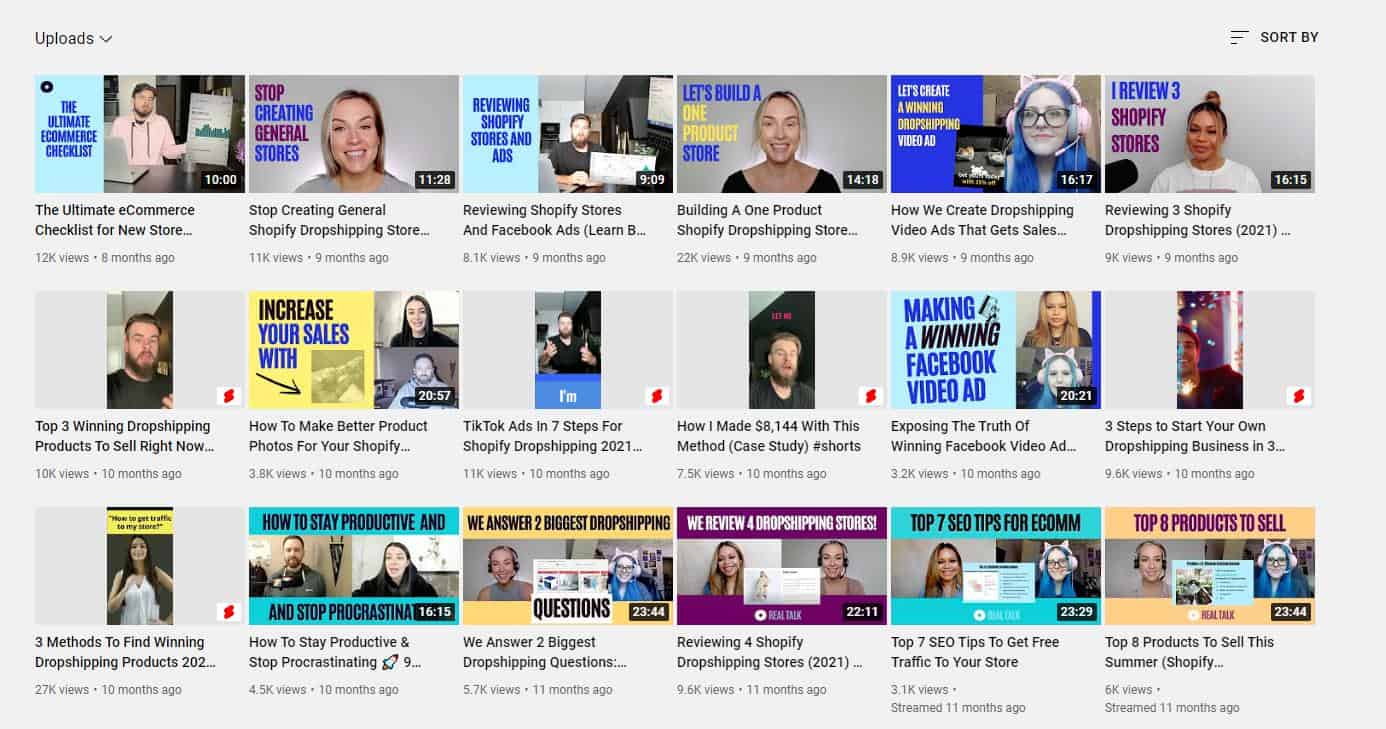Screen dimensions: 1386x729
Task: Open the We Review 4 Dropshipping Stores thumbnail
Action: coord(782,566)
